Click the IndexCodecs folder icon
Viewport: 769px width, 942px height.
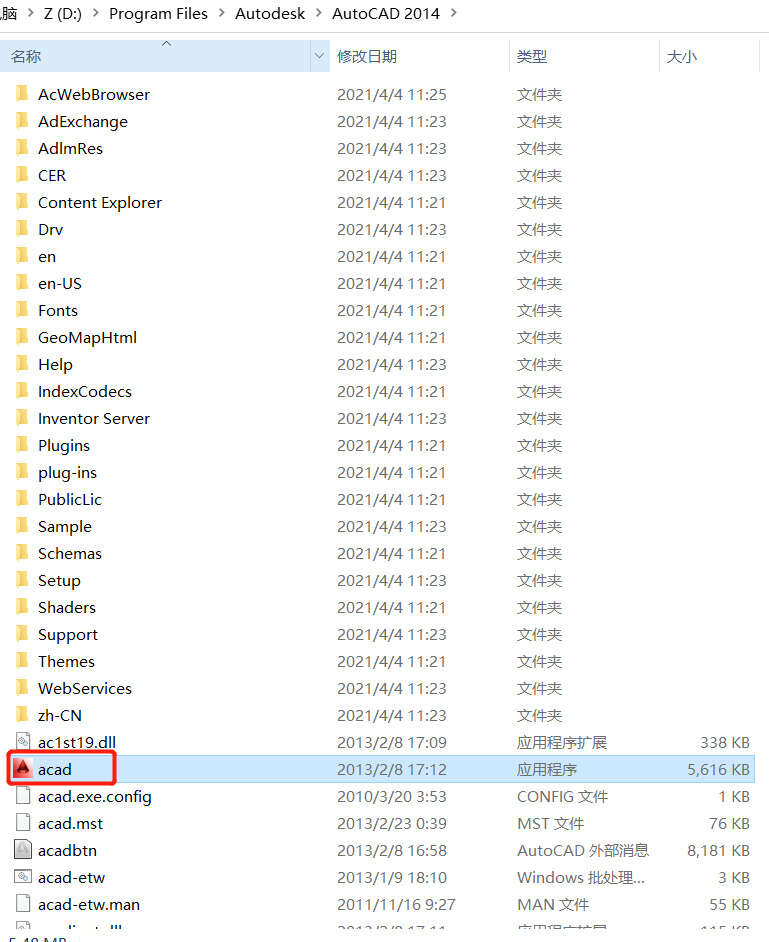point(22,390)
